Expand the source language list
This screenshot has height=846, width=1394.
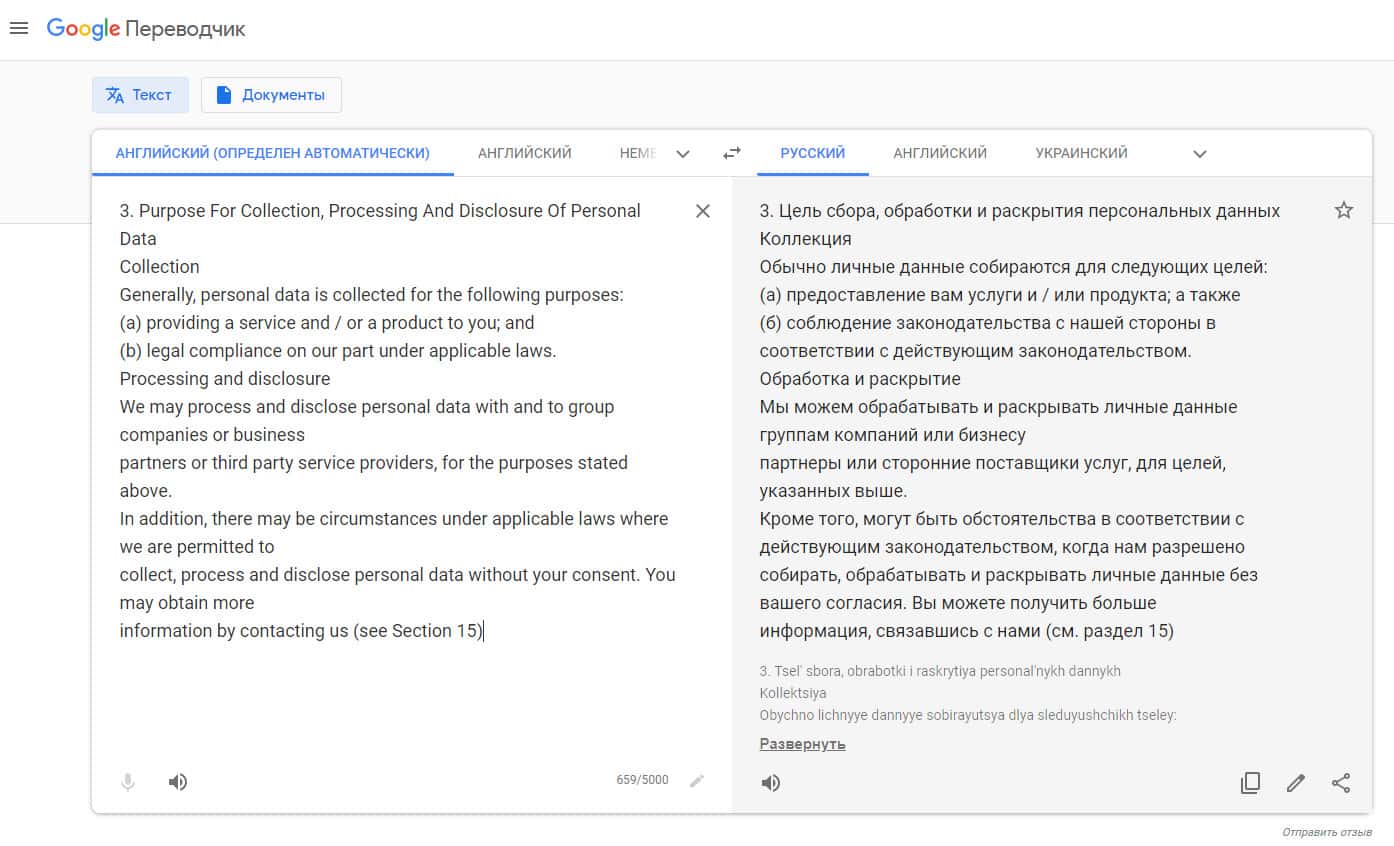[x=683, y=154]
